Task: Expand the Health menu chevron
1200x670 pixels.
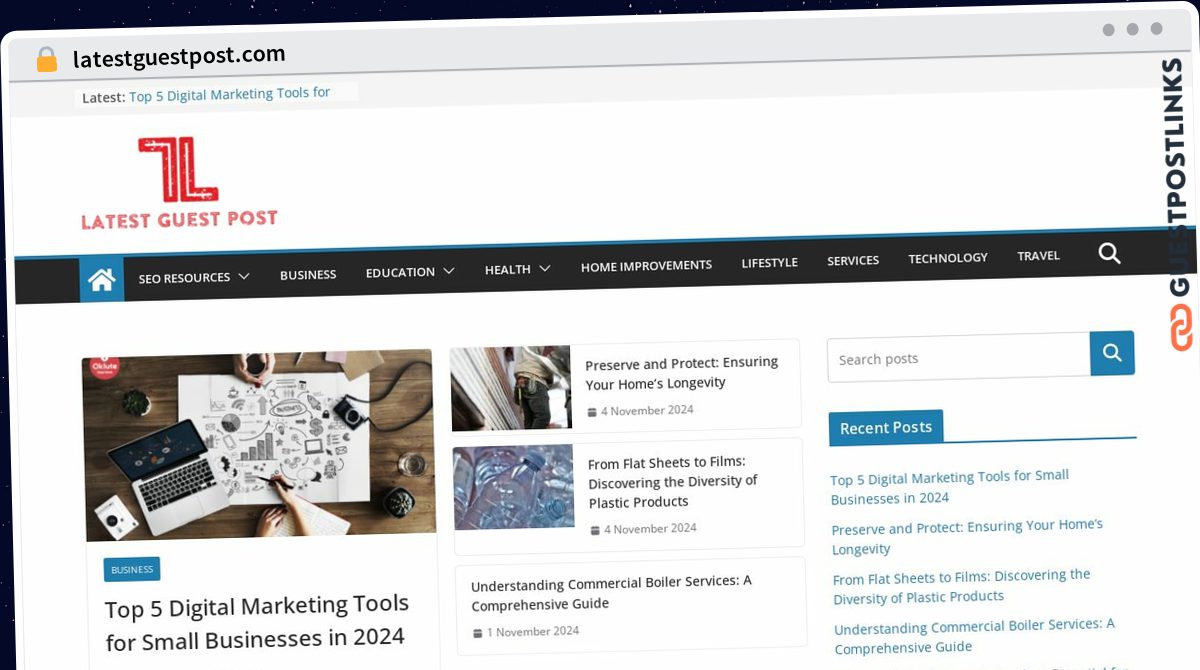Action: [x=545, y=268]
